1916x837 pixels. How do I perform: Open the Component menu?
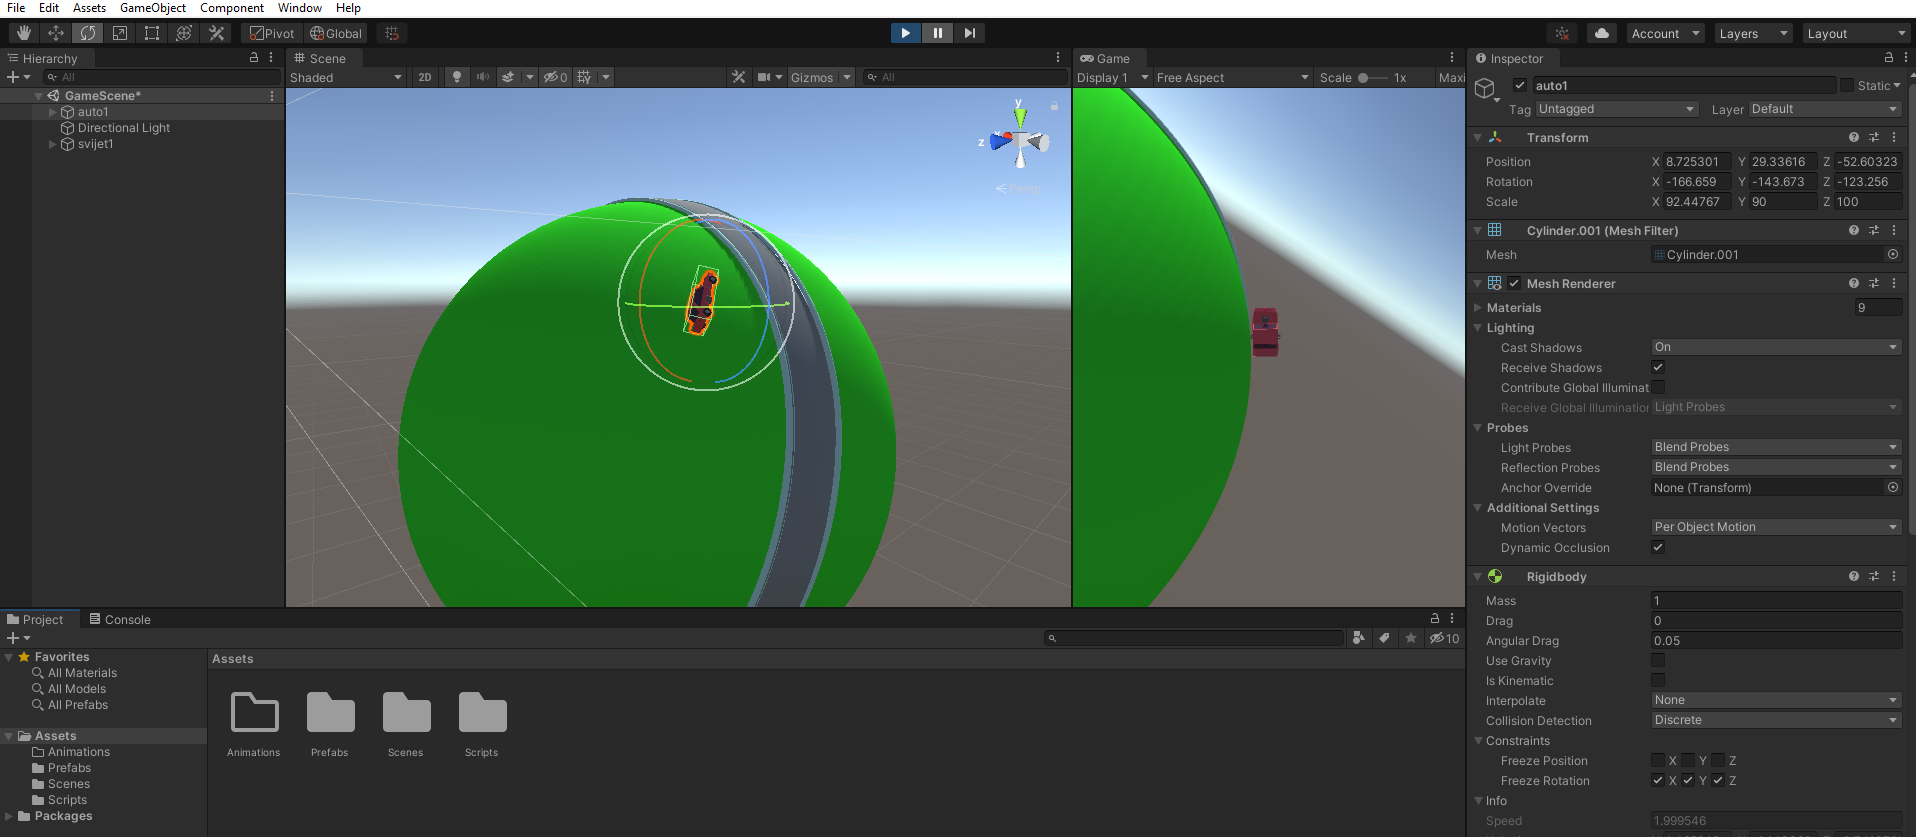point(232,8)
